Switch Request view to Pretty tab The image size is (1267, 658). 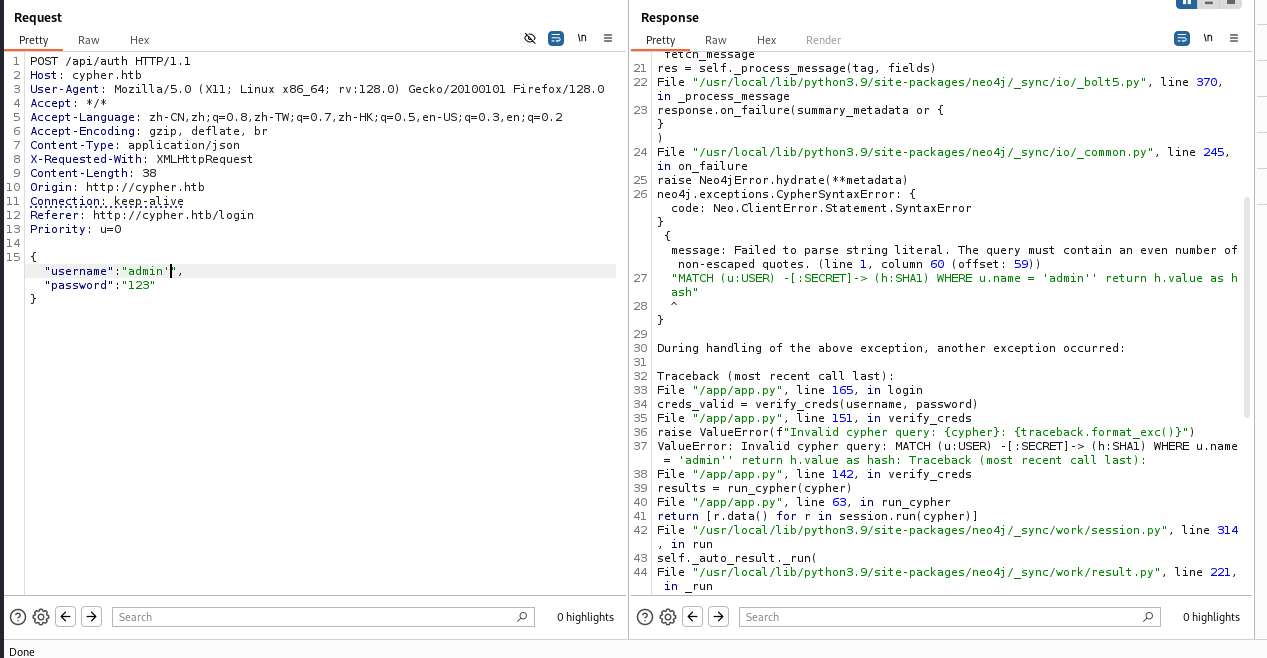(33, 40)
